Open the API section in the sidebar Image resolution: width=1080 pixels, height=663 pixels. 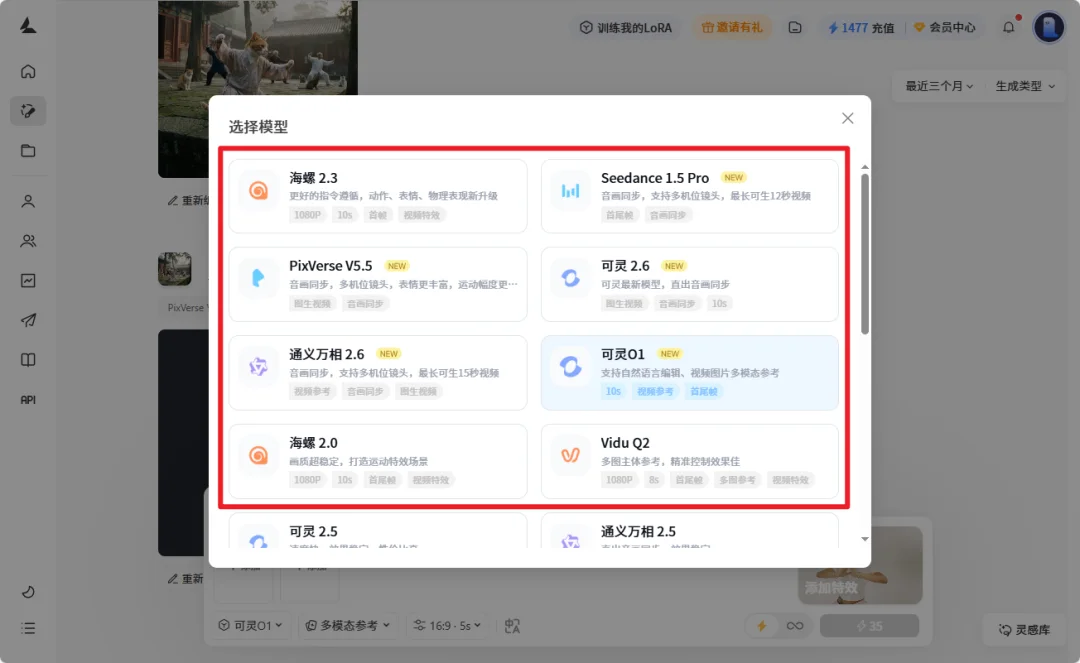(x=27, y=399)
